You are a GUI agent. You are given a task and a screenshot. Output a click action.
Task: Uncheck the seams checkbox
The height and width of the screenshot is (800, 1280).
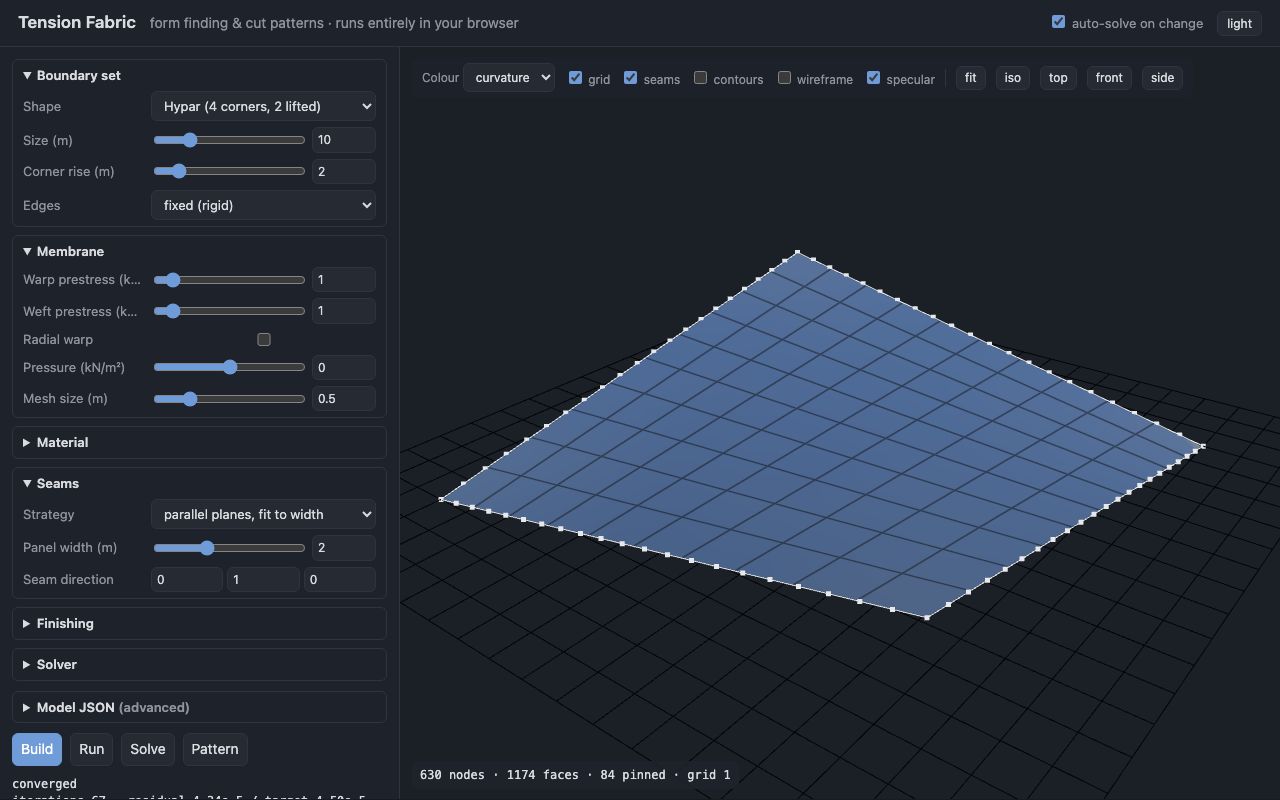click(631, 77)
